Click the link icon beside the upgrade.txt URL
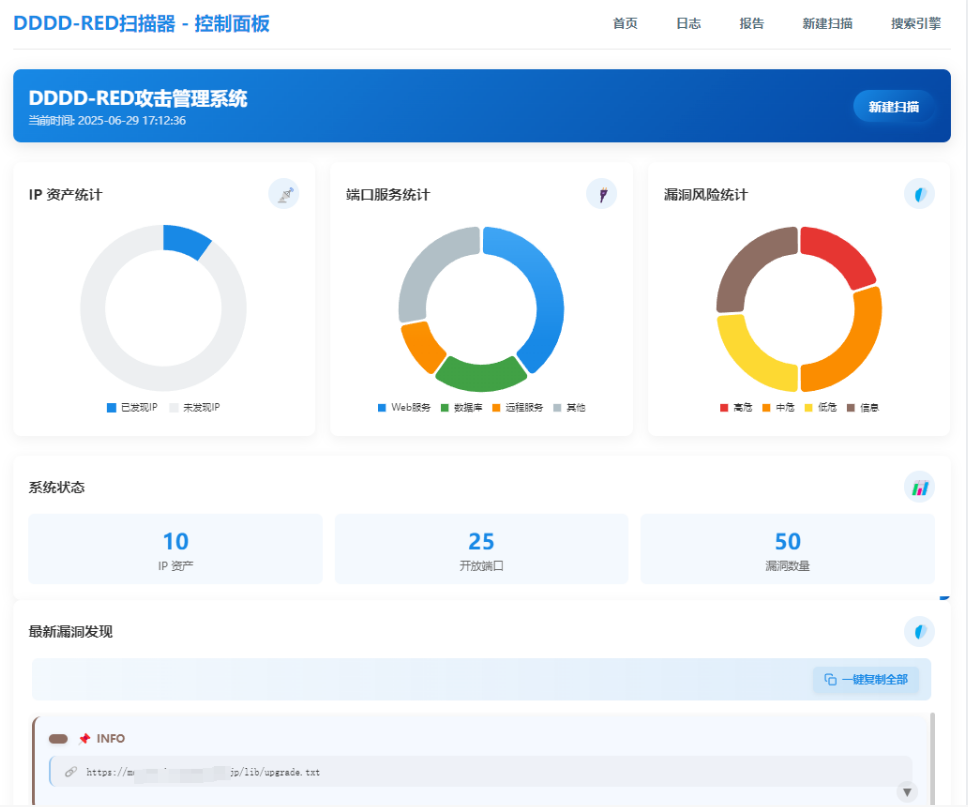This screenshot has width=968, height=807. tap(71, 772)
